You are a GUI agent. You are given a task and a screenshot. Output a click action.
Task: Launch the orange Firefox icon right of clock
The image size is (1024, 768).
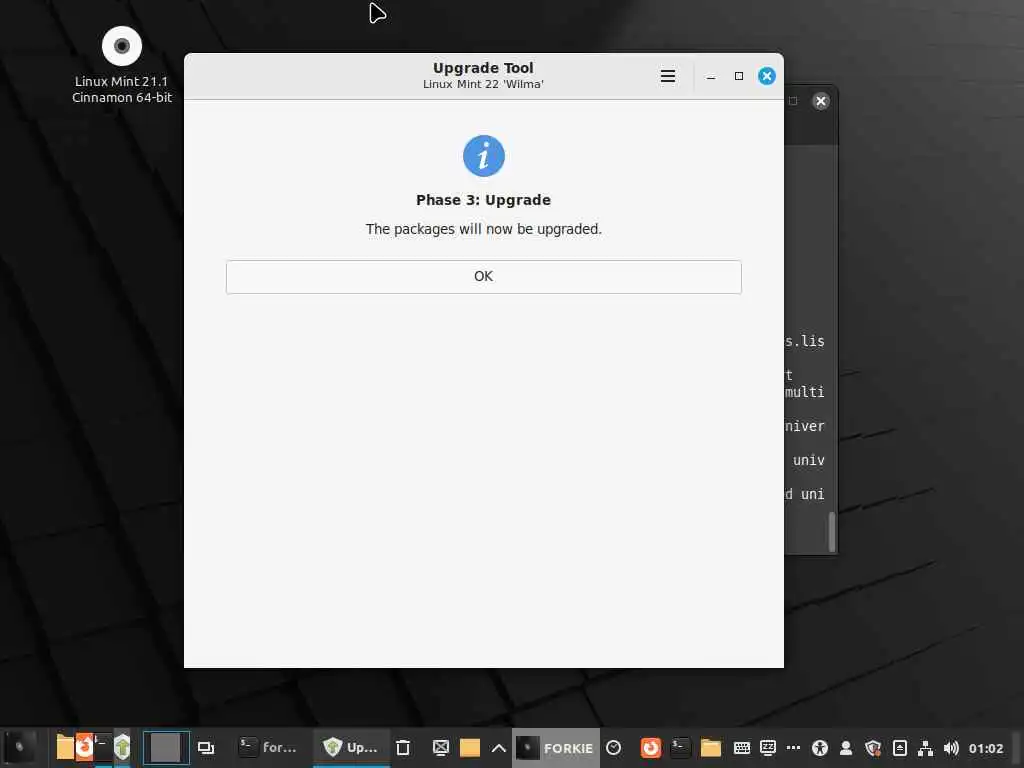click(650, 748)
